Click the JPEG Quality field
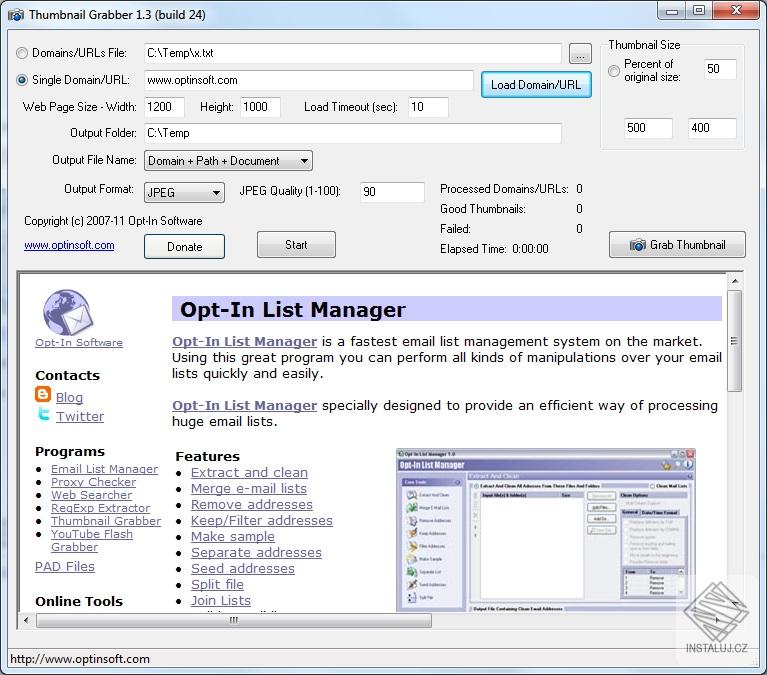 392,192
